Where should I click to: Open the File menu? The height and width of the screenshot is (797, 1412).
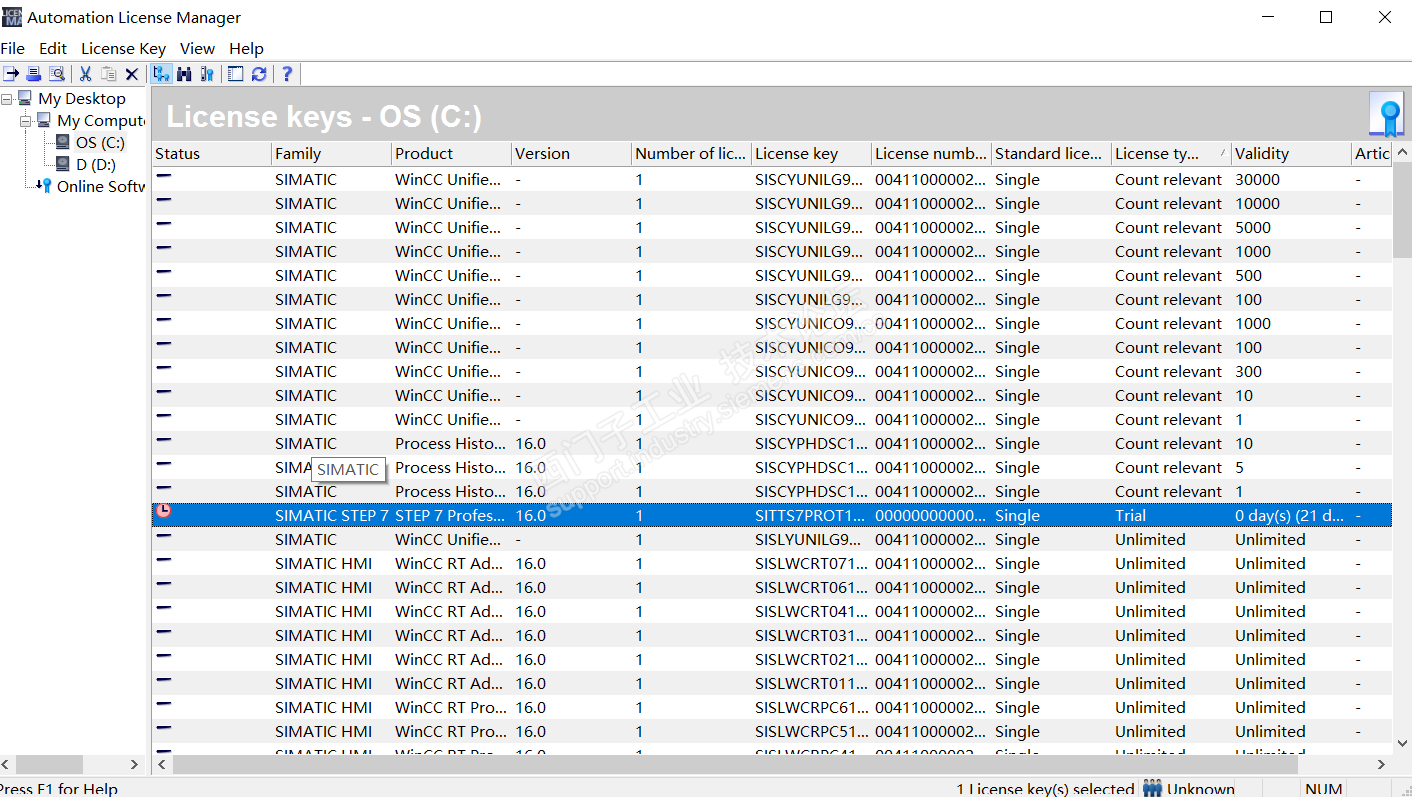(x=13, y=48)
